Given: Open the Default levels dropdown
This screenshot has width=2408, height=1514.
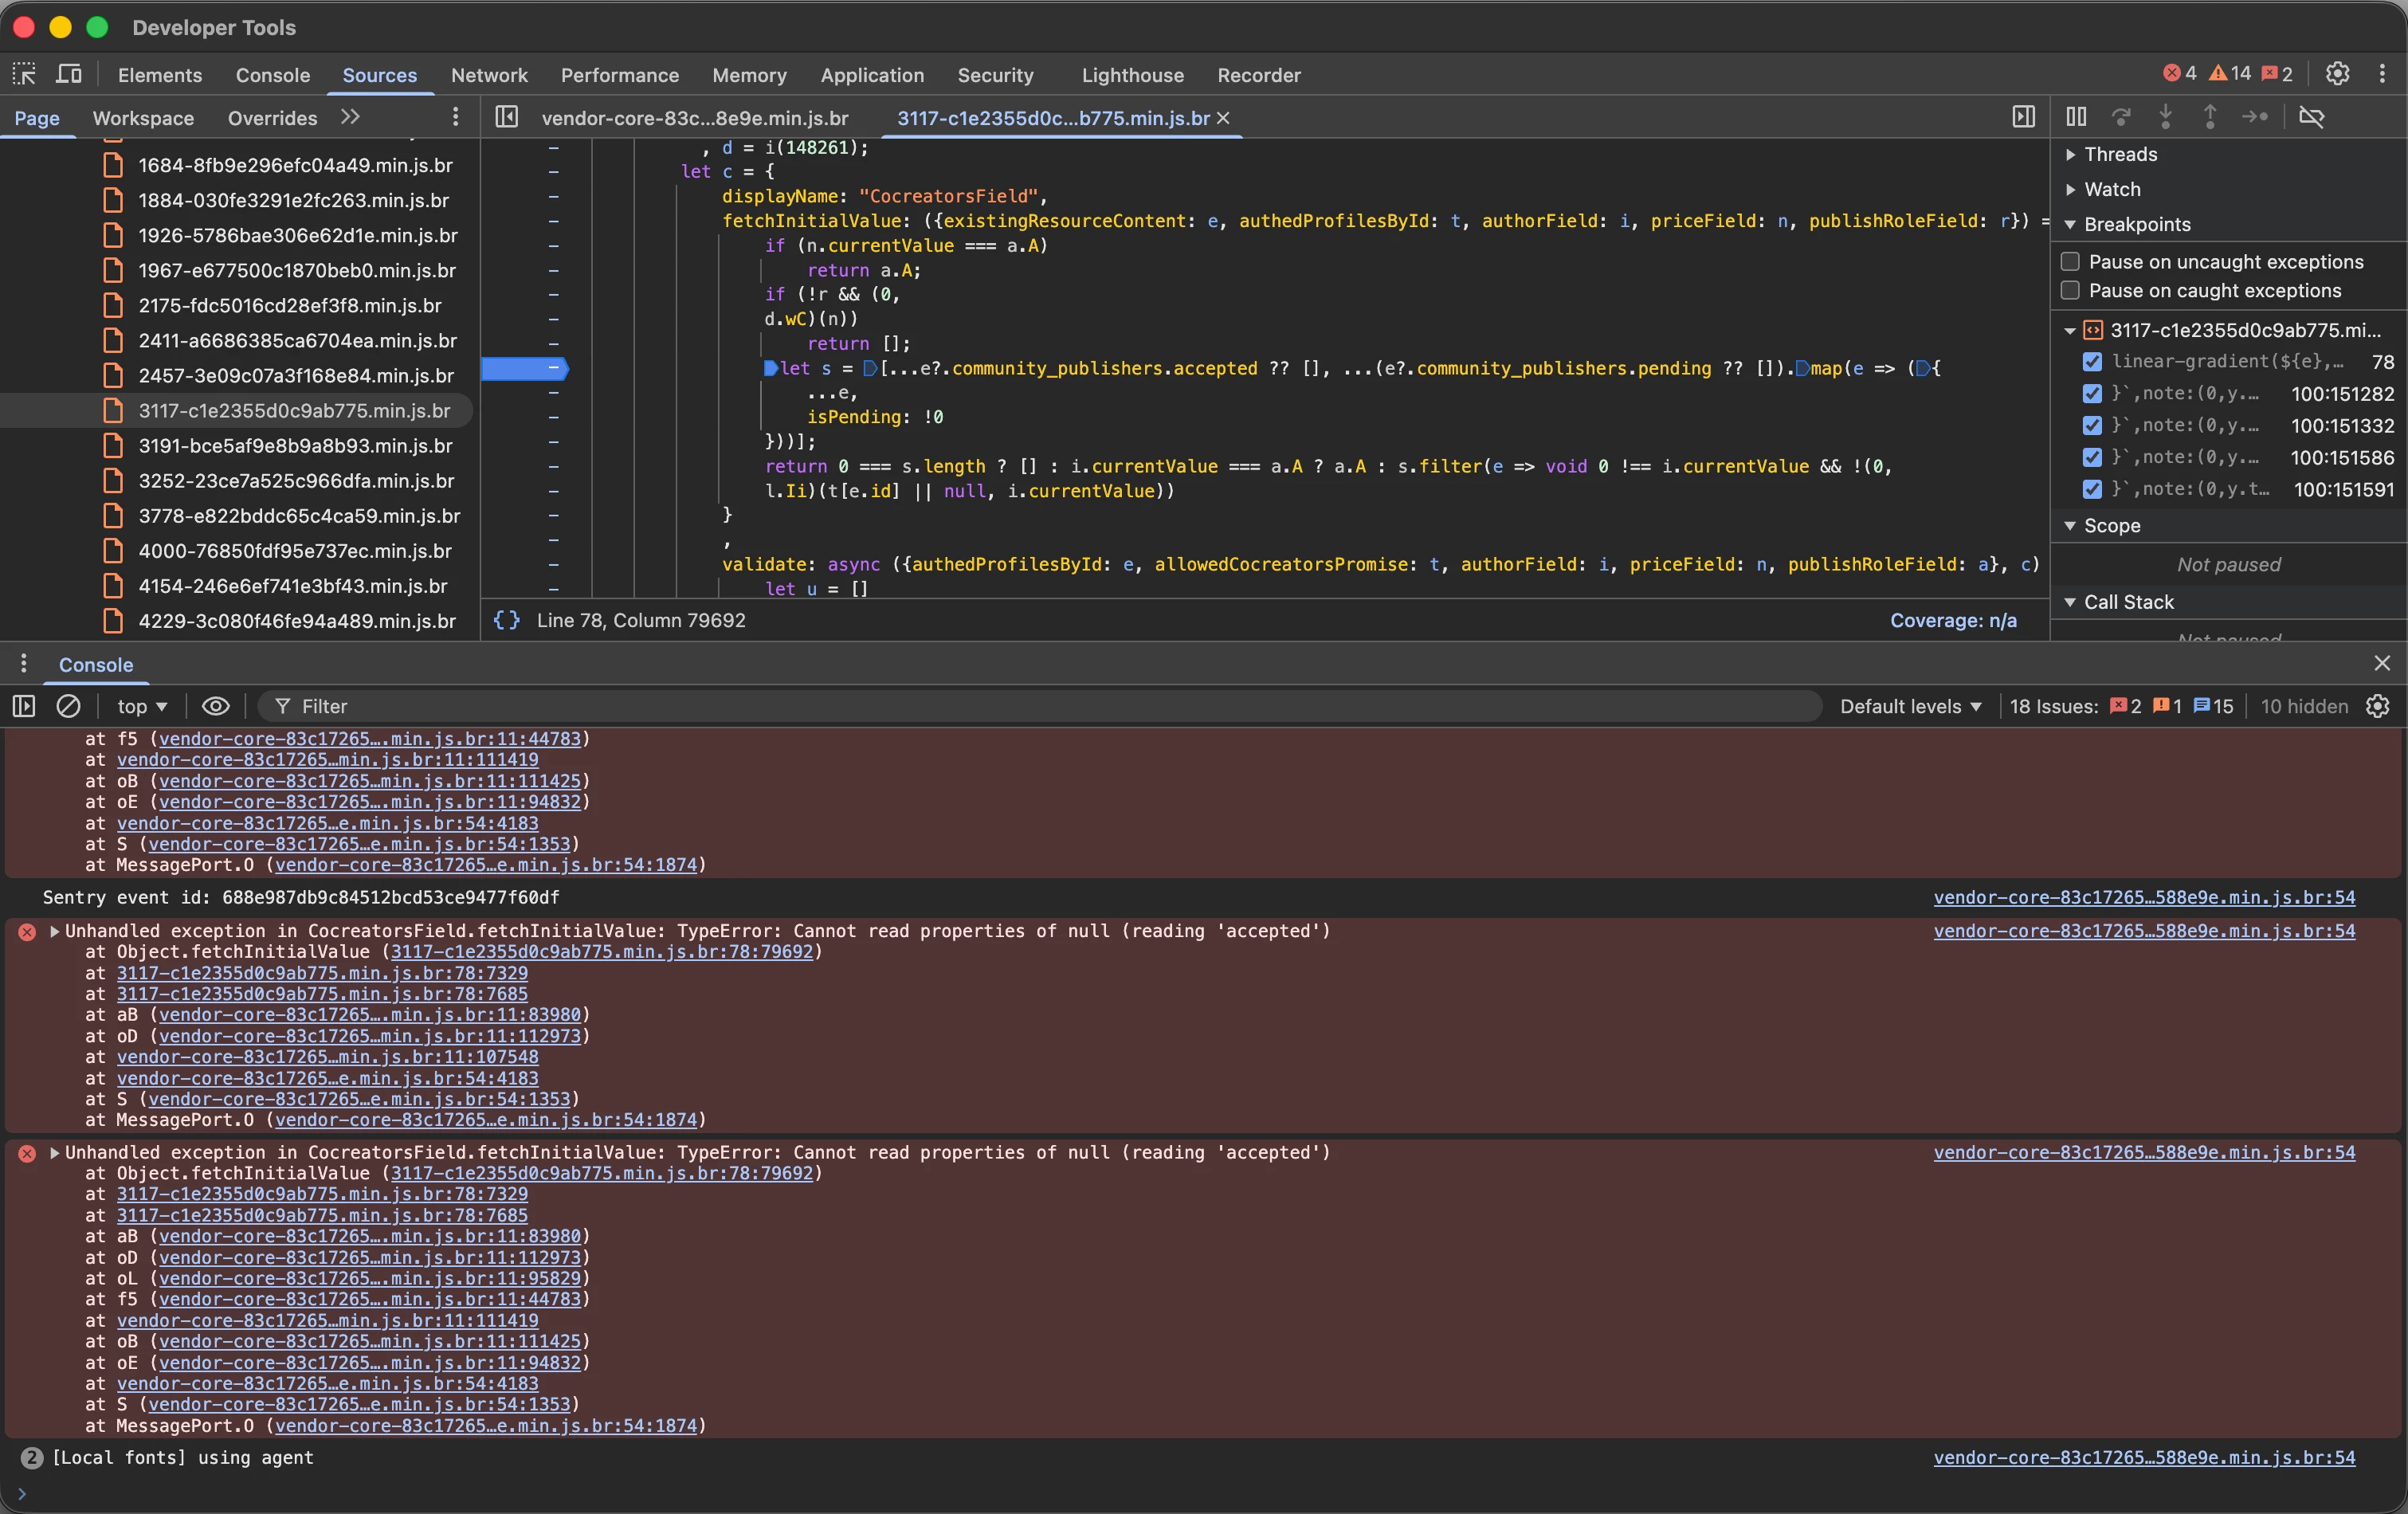Looking at the screenshot, I should pos(1910,706).
